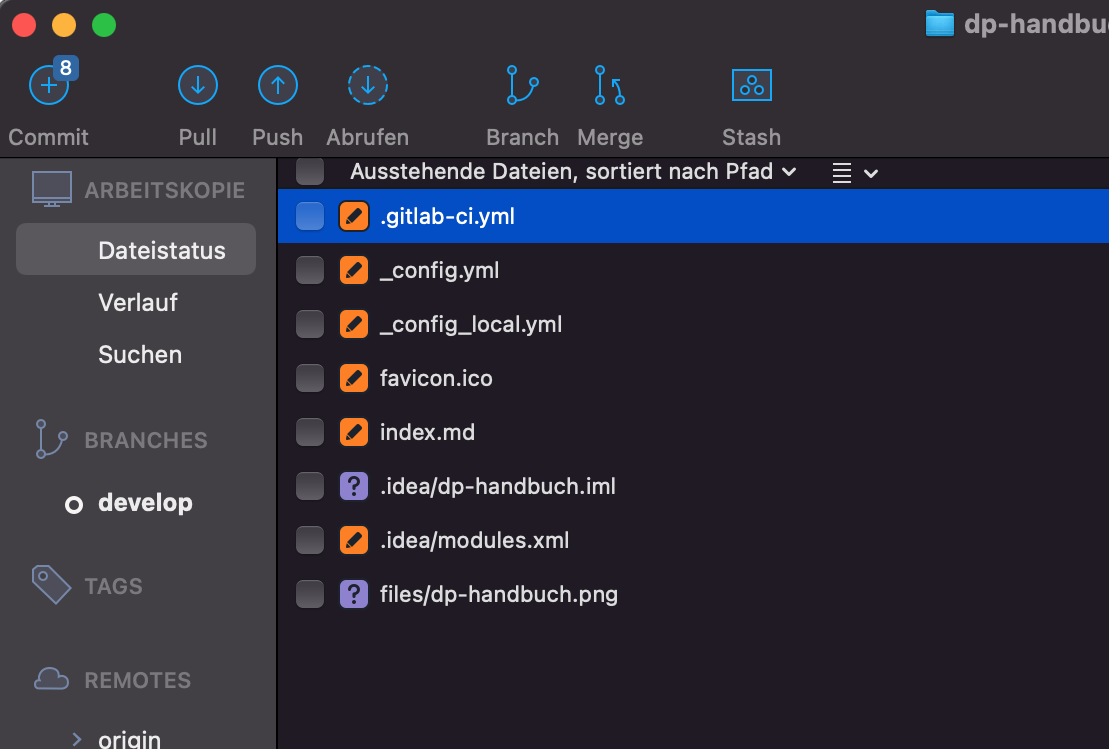Select the files/dp-handbuch.png file row
1109x749 pixels.
point(498,595)
